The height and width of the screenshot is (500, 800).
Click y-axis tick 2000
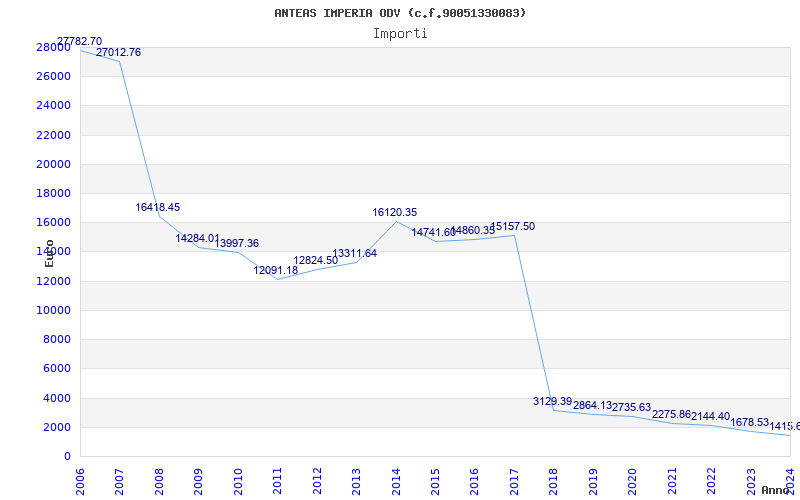(57, 428)
